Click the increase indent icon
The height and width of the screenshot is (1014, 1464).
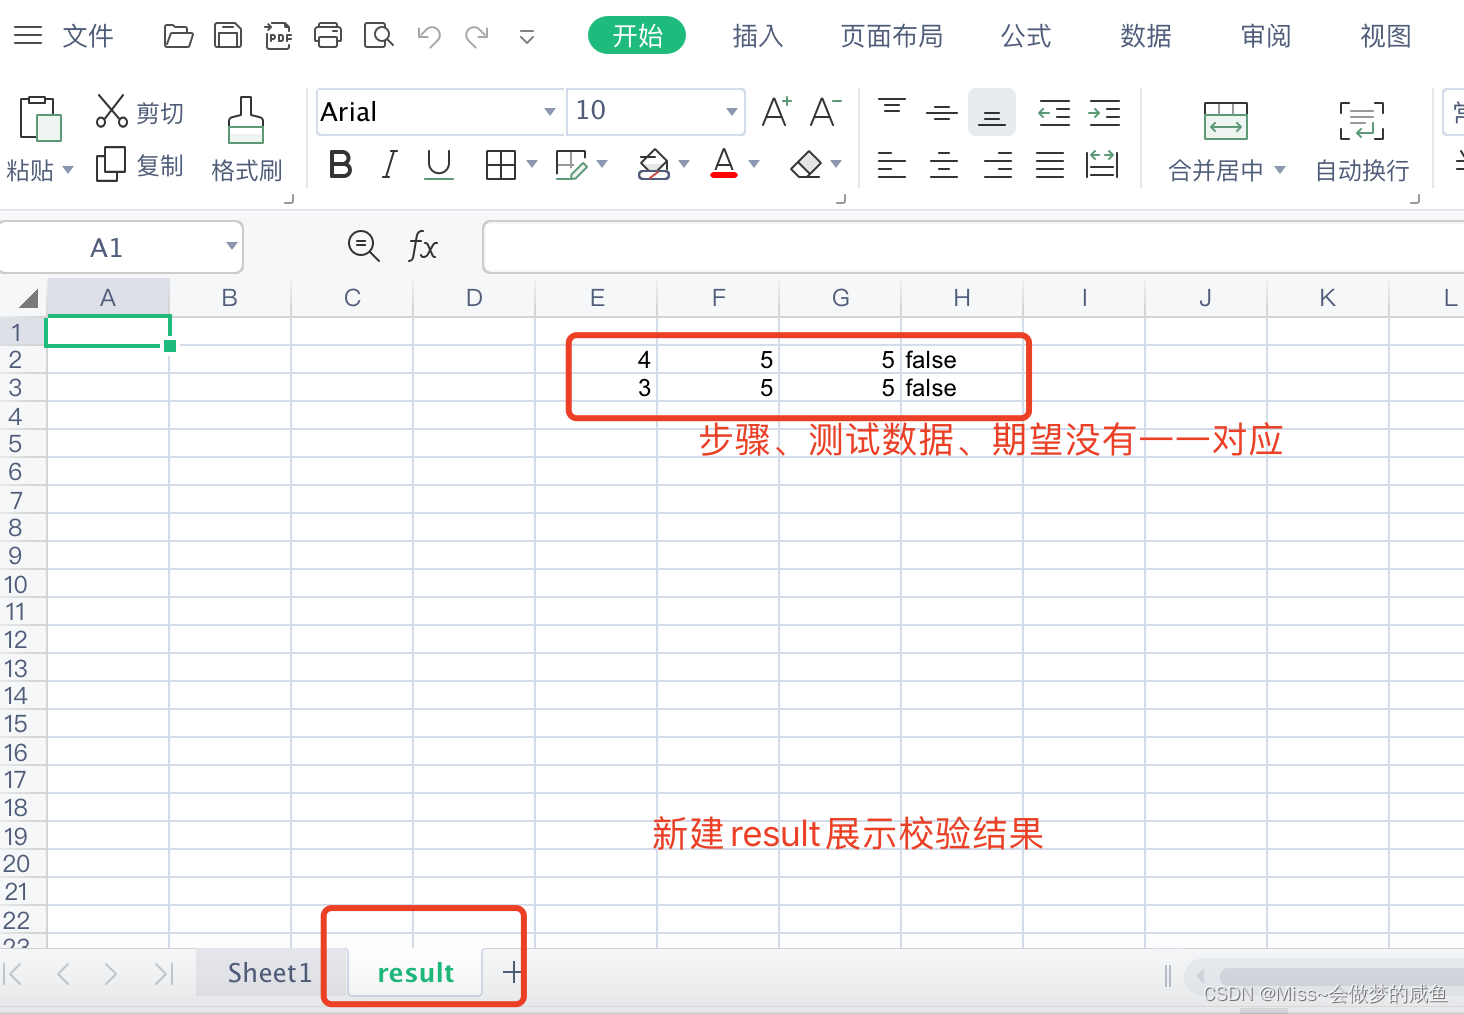[1104, 112]
